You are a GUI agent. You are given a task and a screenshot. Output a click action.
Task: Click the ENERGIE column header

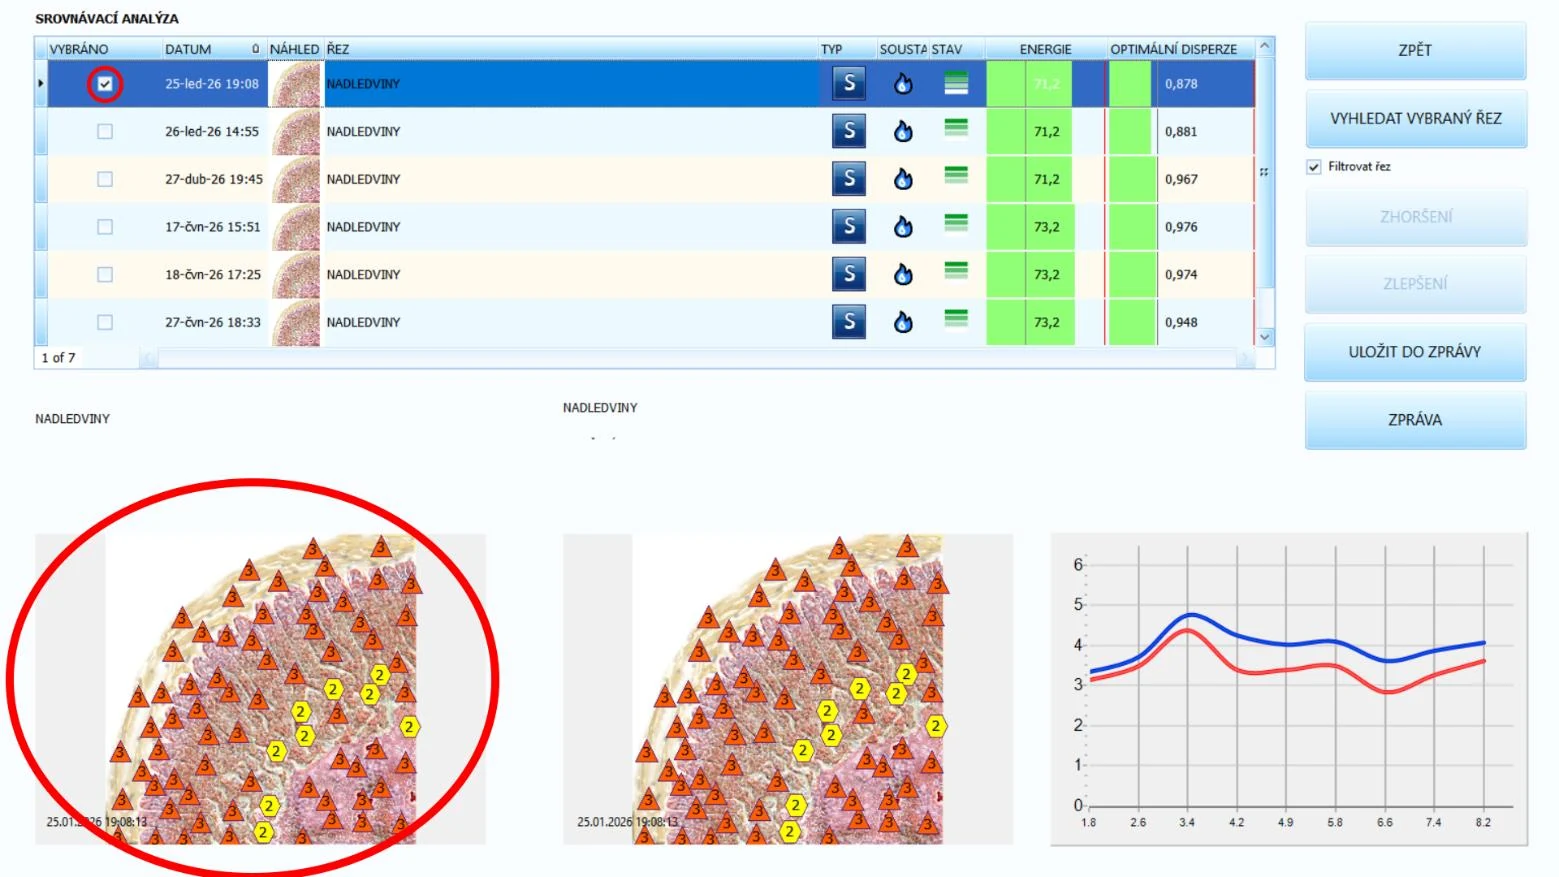pyautogui.click(x=1046, y=49)
